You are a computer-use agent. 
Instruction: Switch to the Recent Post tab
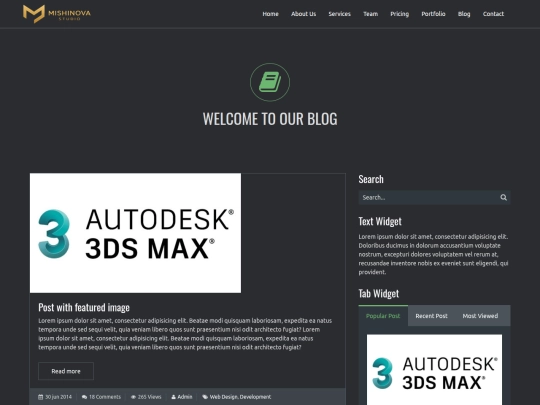pos(431,315)
